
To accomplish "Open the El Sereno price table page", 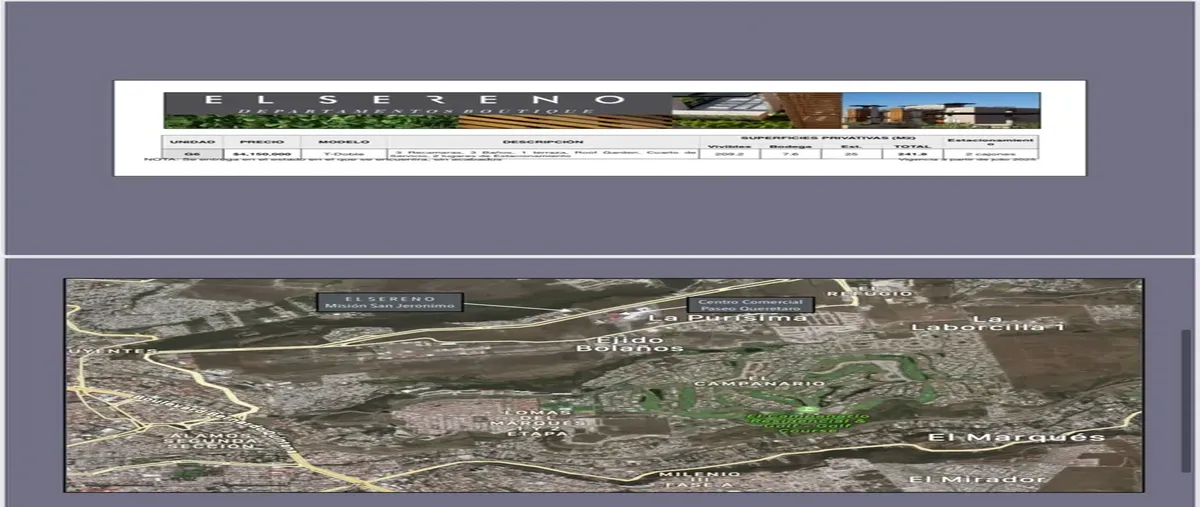I will tap(600, 127).
